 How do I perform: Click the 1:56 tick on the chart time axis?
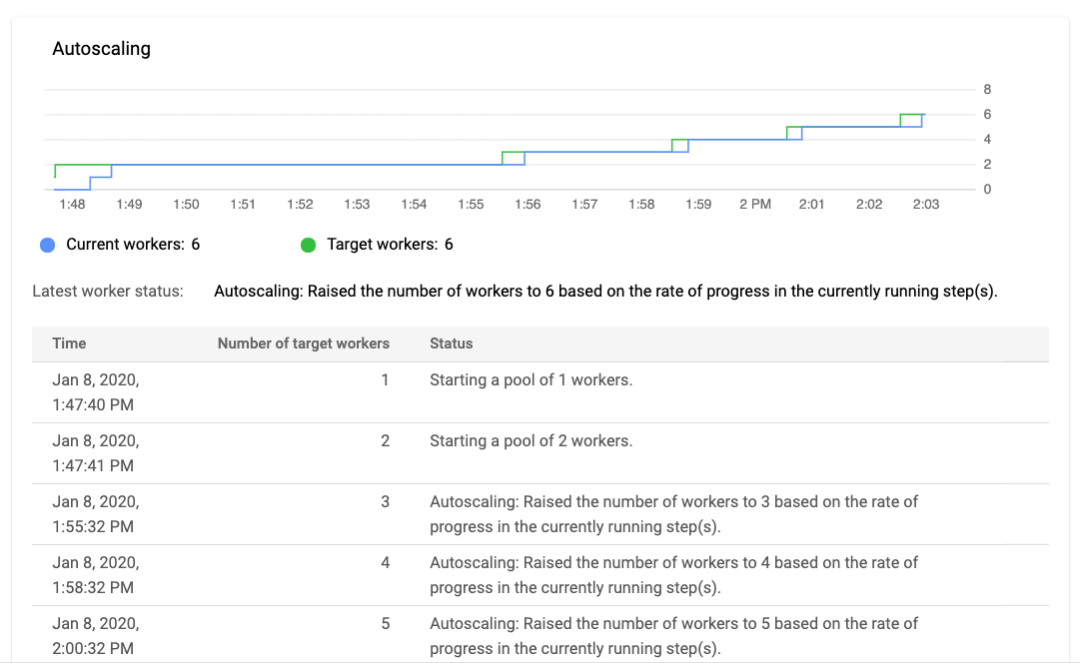pos(528,204)
